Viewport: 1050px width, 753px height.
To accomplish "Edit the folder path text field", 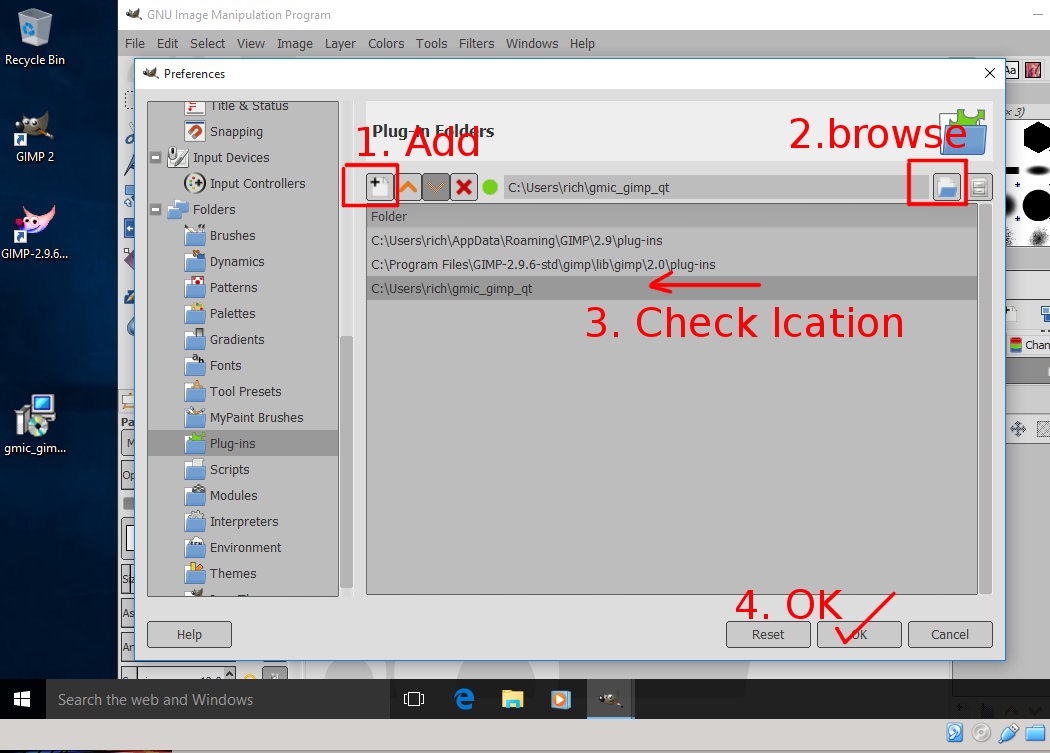I will [x=715, y=187].
